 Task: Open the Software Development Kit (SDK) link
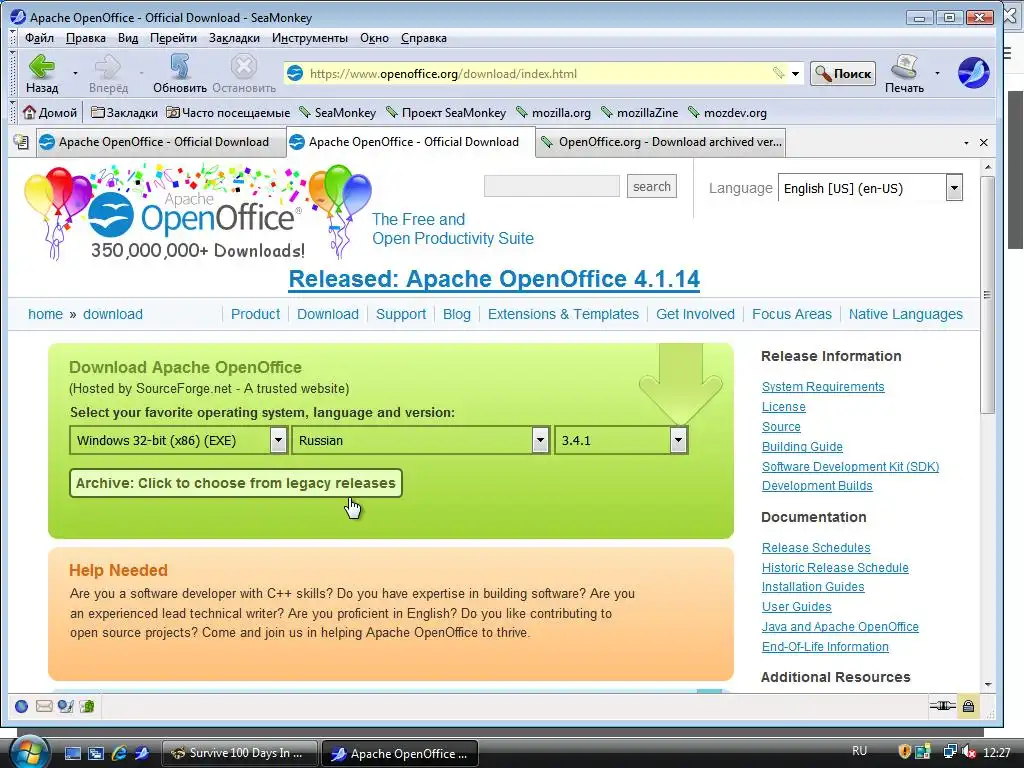850,466
